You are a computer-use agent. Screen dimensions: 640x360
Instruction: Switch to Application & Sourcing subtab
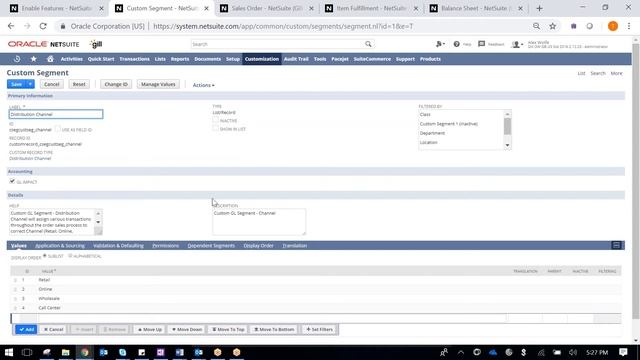pos(60,246)
